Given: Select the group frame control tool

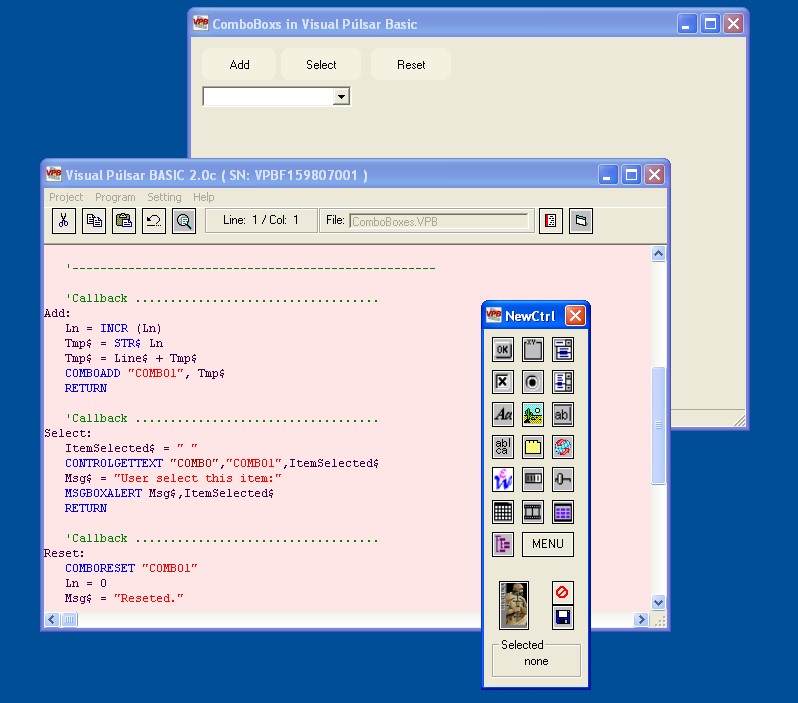Looking at the screenshot, I should tap(532, 350).
